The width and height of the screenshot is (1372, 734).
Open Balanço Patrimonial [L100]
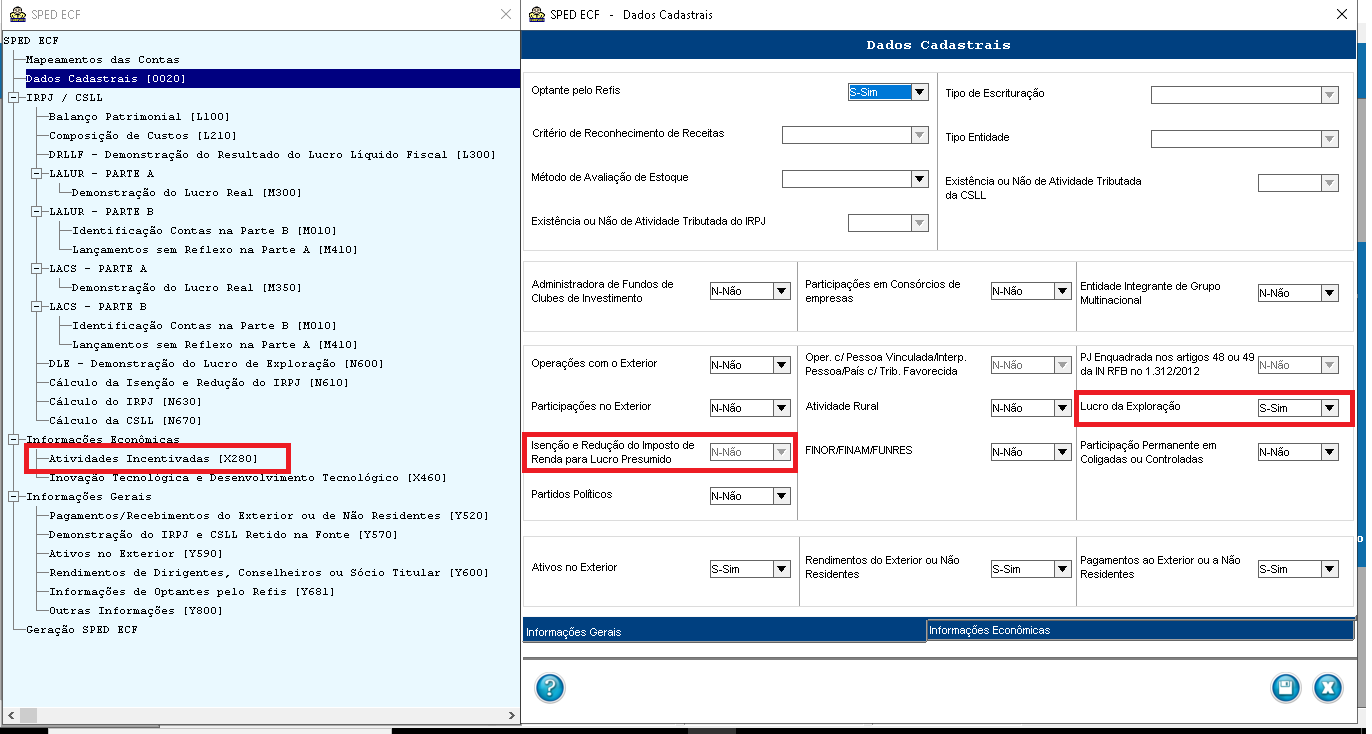click(x=139, y=117)
